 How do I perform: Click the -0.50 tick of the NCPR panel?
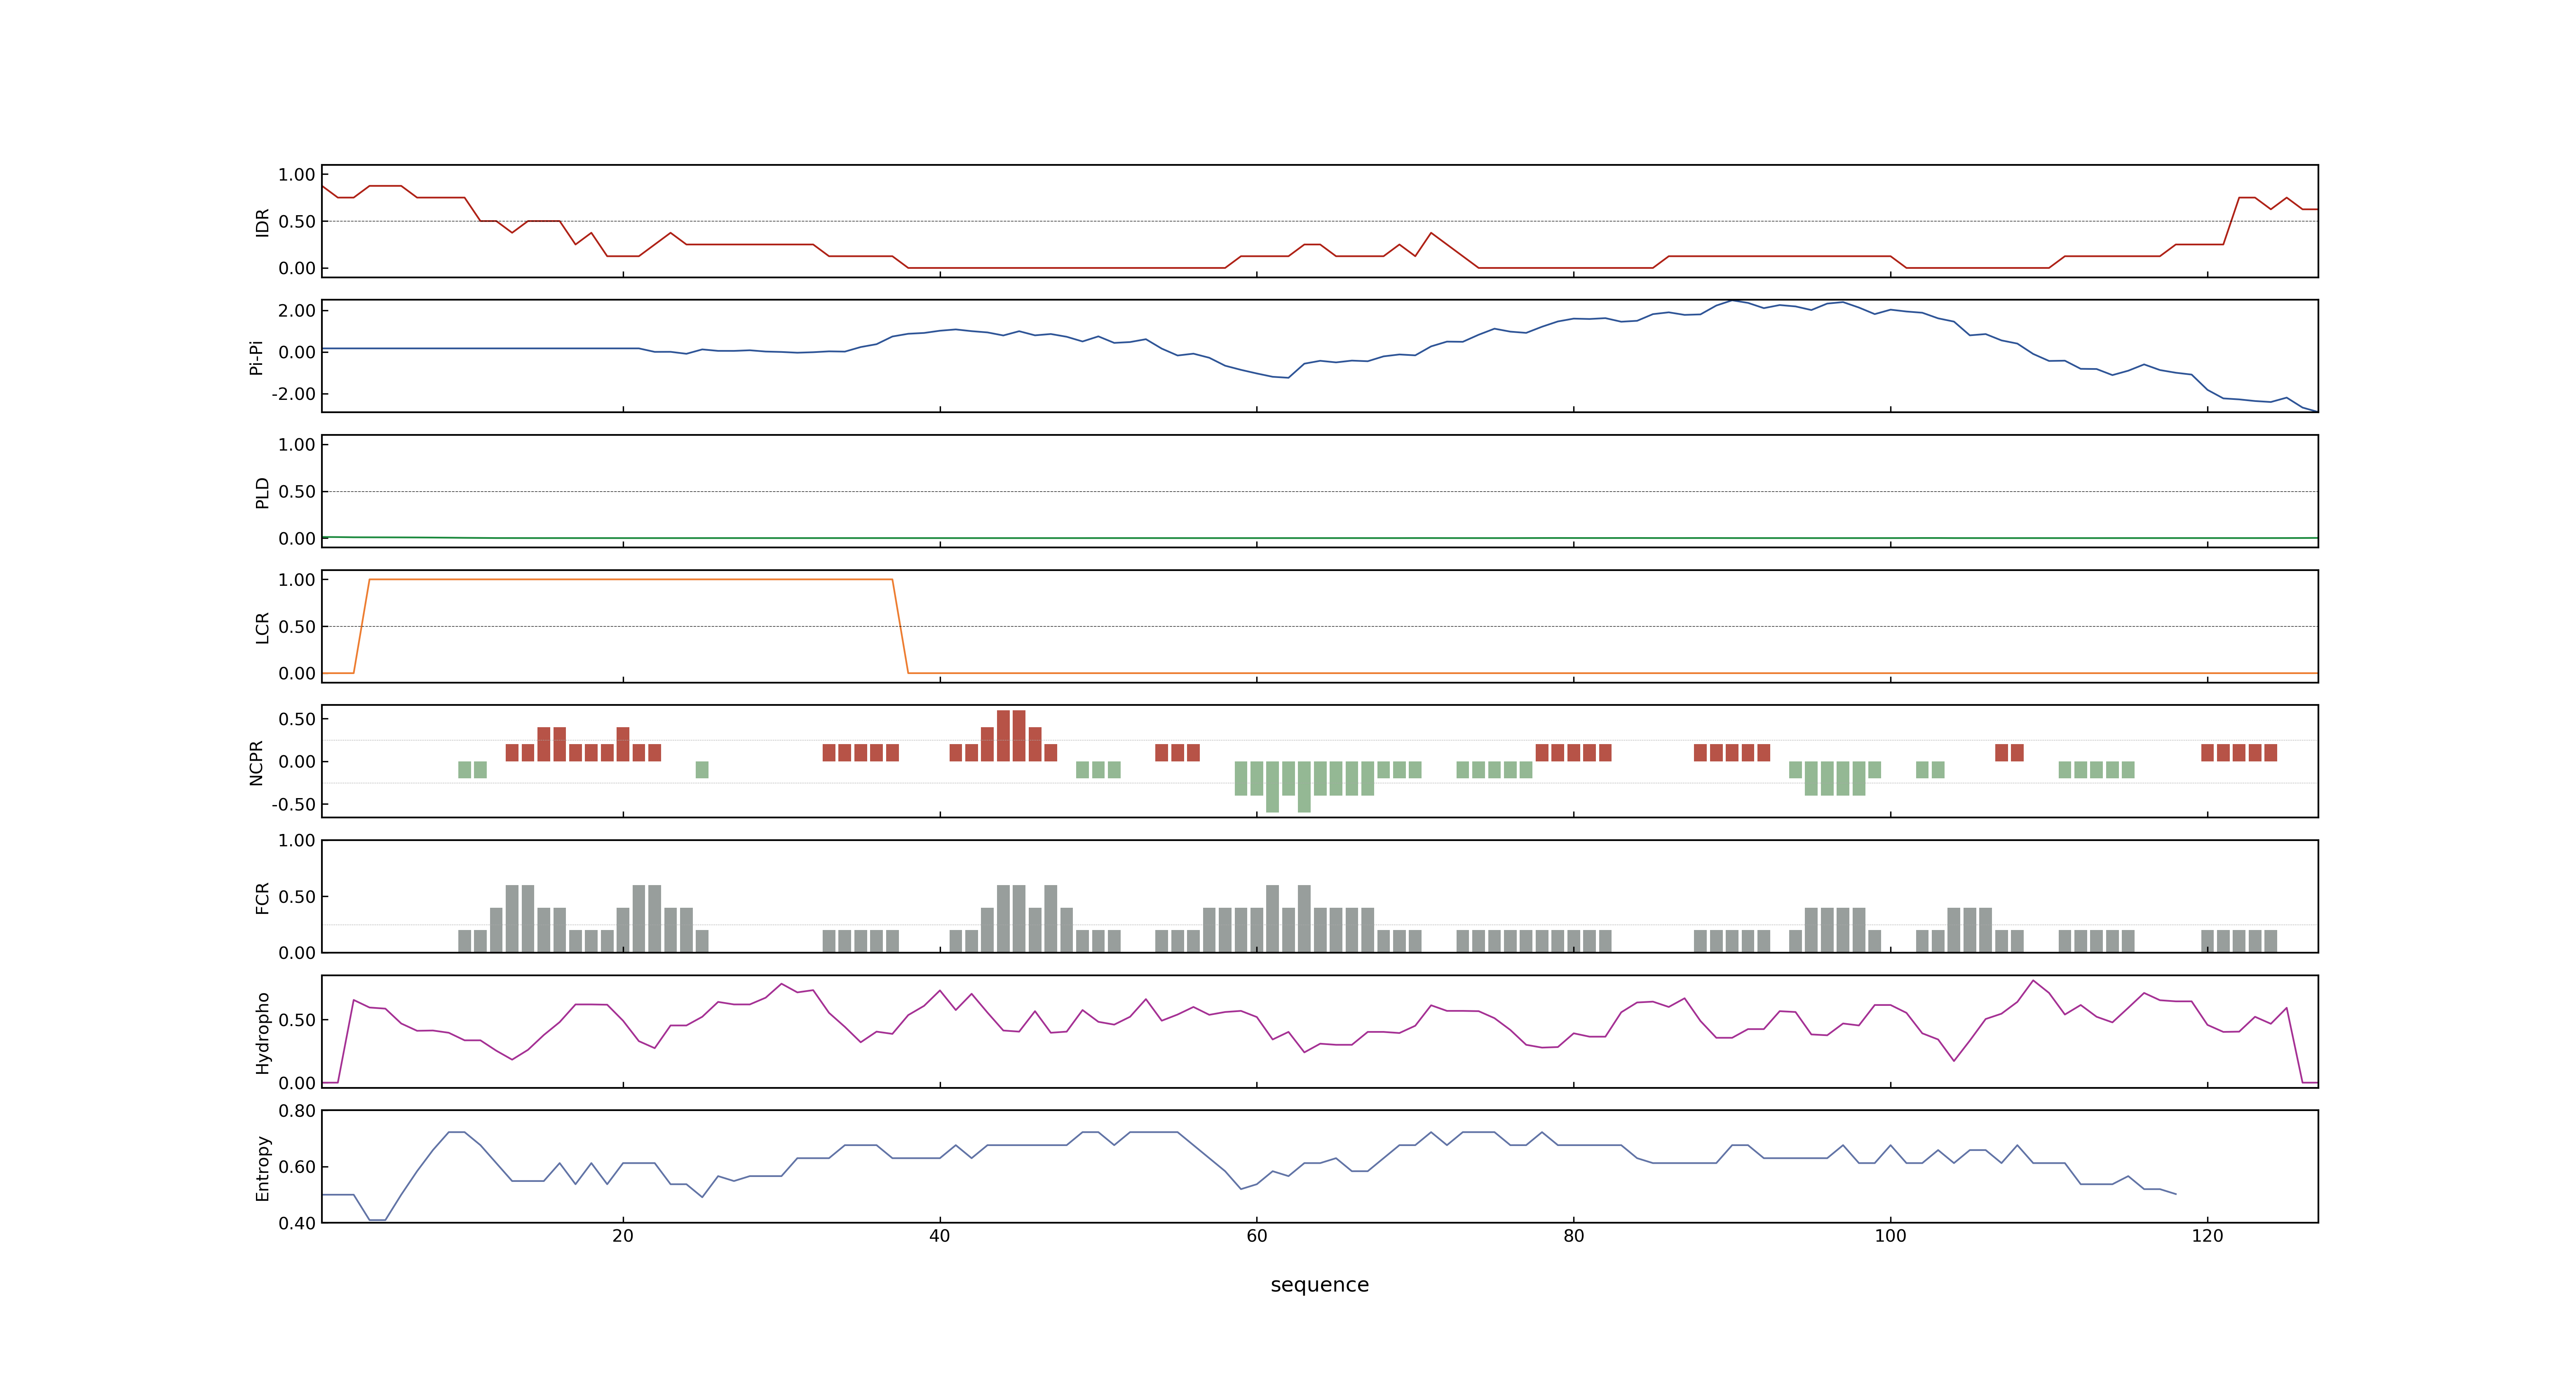[x=293, y=805]
